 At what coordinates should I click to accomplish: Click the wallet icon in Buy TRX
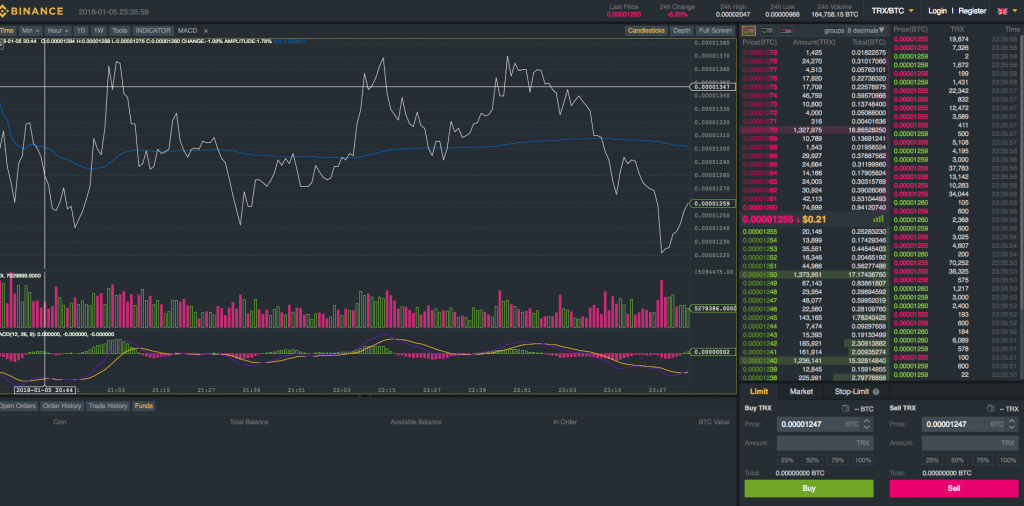pos(846,409)
